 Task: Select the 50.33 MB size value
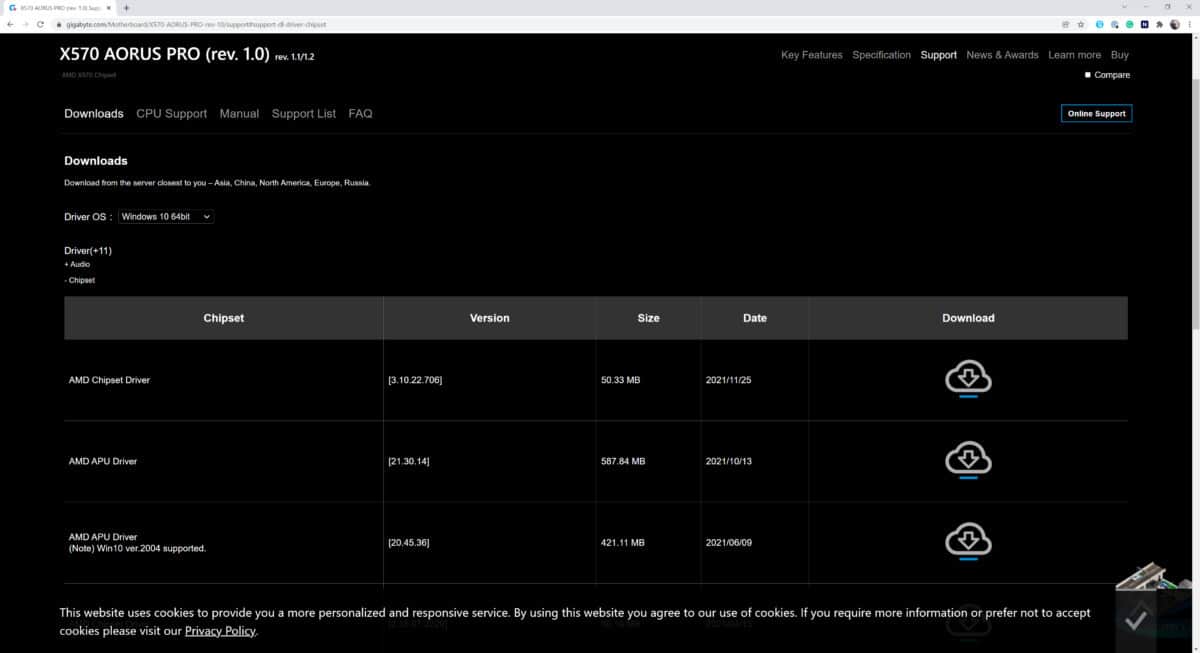coord(620,380)
